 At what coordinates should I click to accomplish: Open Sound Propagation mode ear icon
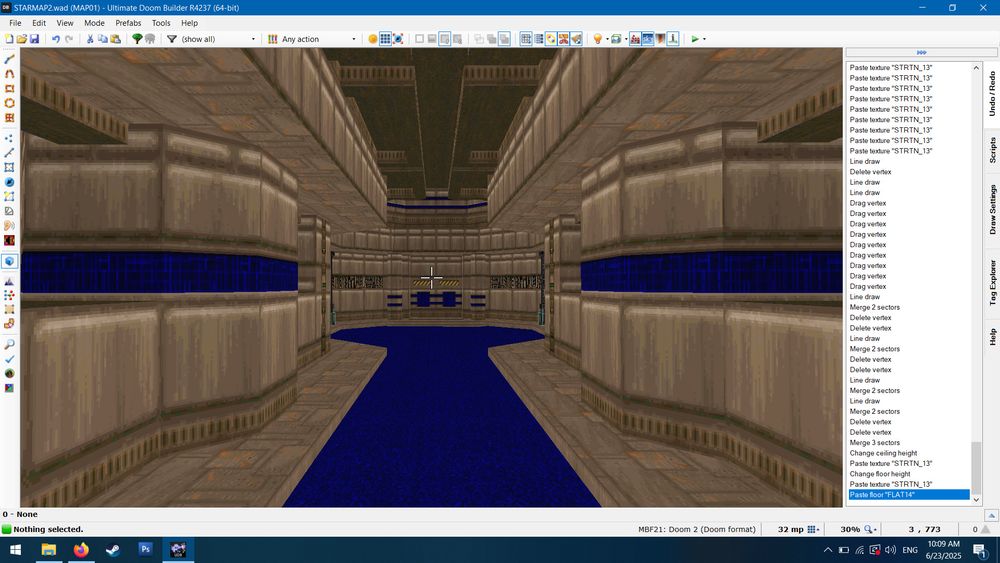point(9,225)
